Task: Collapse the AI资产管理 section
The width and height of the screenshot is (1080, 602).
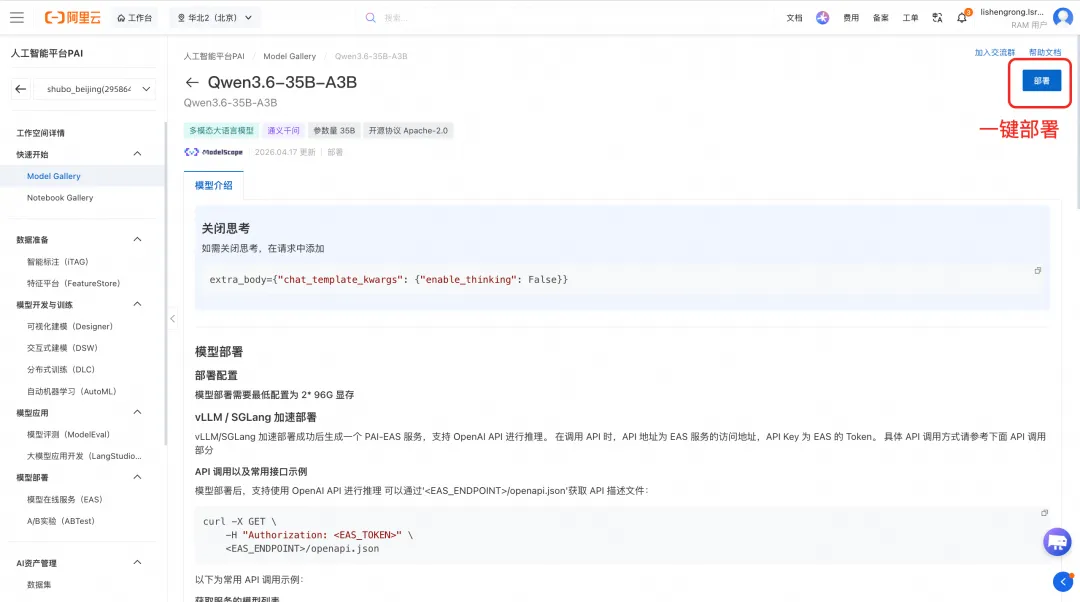Action: (137, 562)
